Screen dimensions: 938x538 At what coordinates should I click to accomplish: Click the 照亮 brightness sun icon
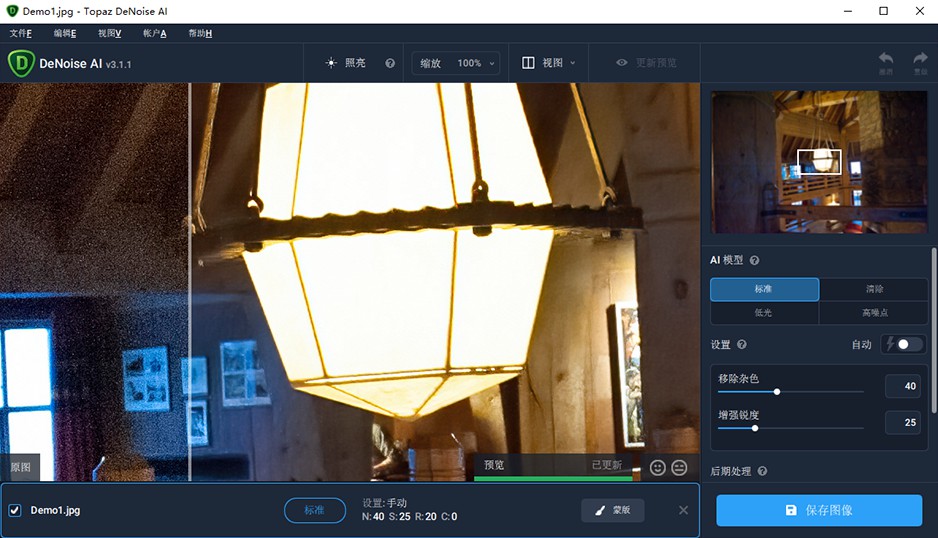click(x=331, y=63)
